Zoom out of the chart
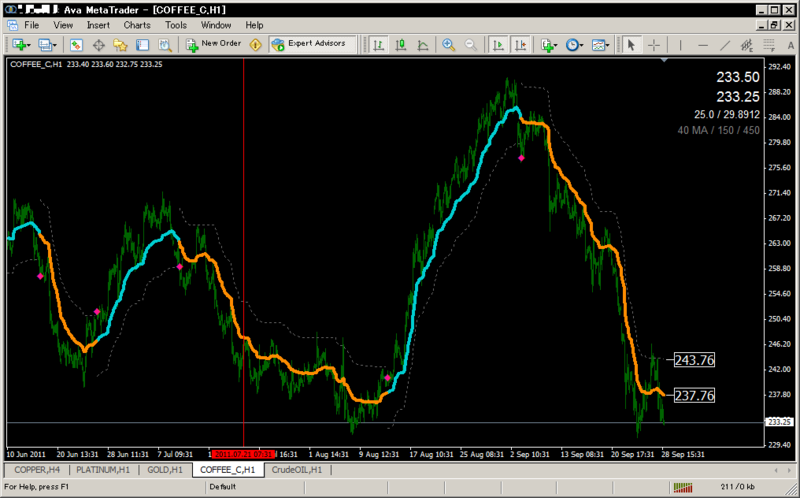 pyautogui.click(x=470, y=45)
